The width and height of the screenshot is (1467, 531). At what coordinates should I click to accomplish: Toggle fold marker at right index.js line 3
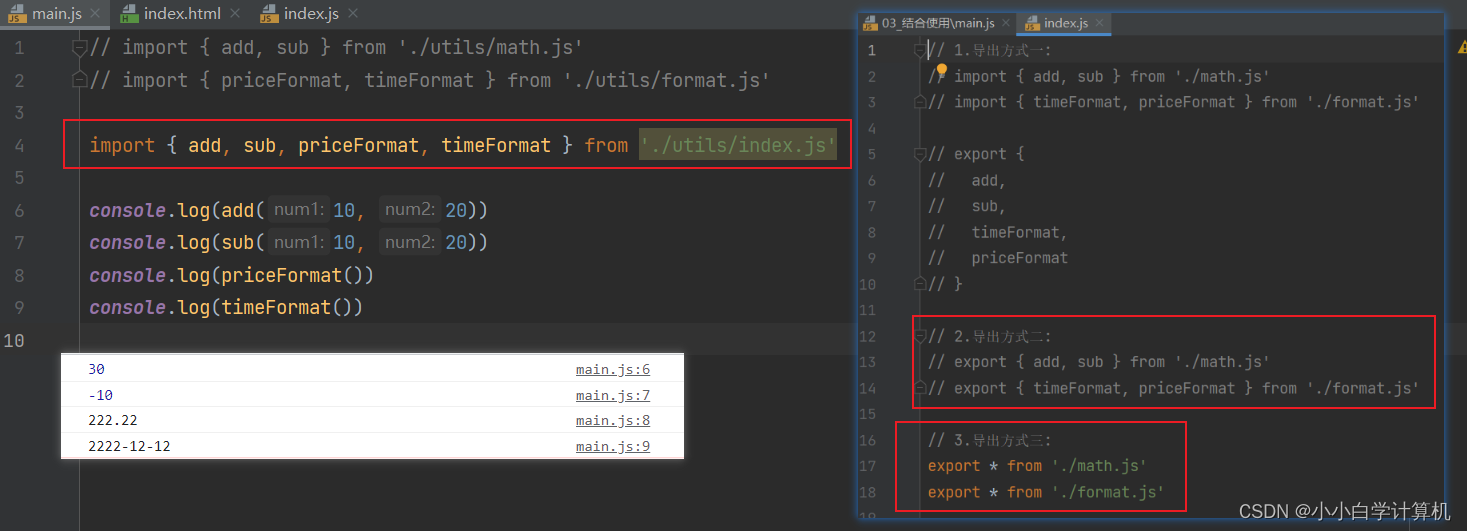[x=921, y=102]
